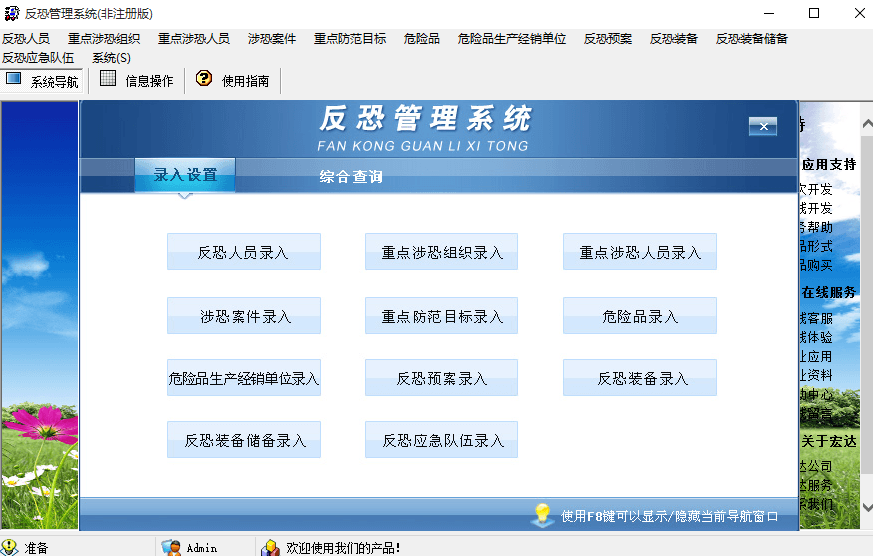
Task: Open 反恐应急队伍录入 entry form
Action: [441, 440]
